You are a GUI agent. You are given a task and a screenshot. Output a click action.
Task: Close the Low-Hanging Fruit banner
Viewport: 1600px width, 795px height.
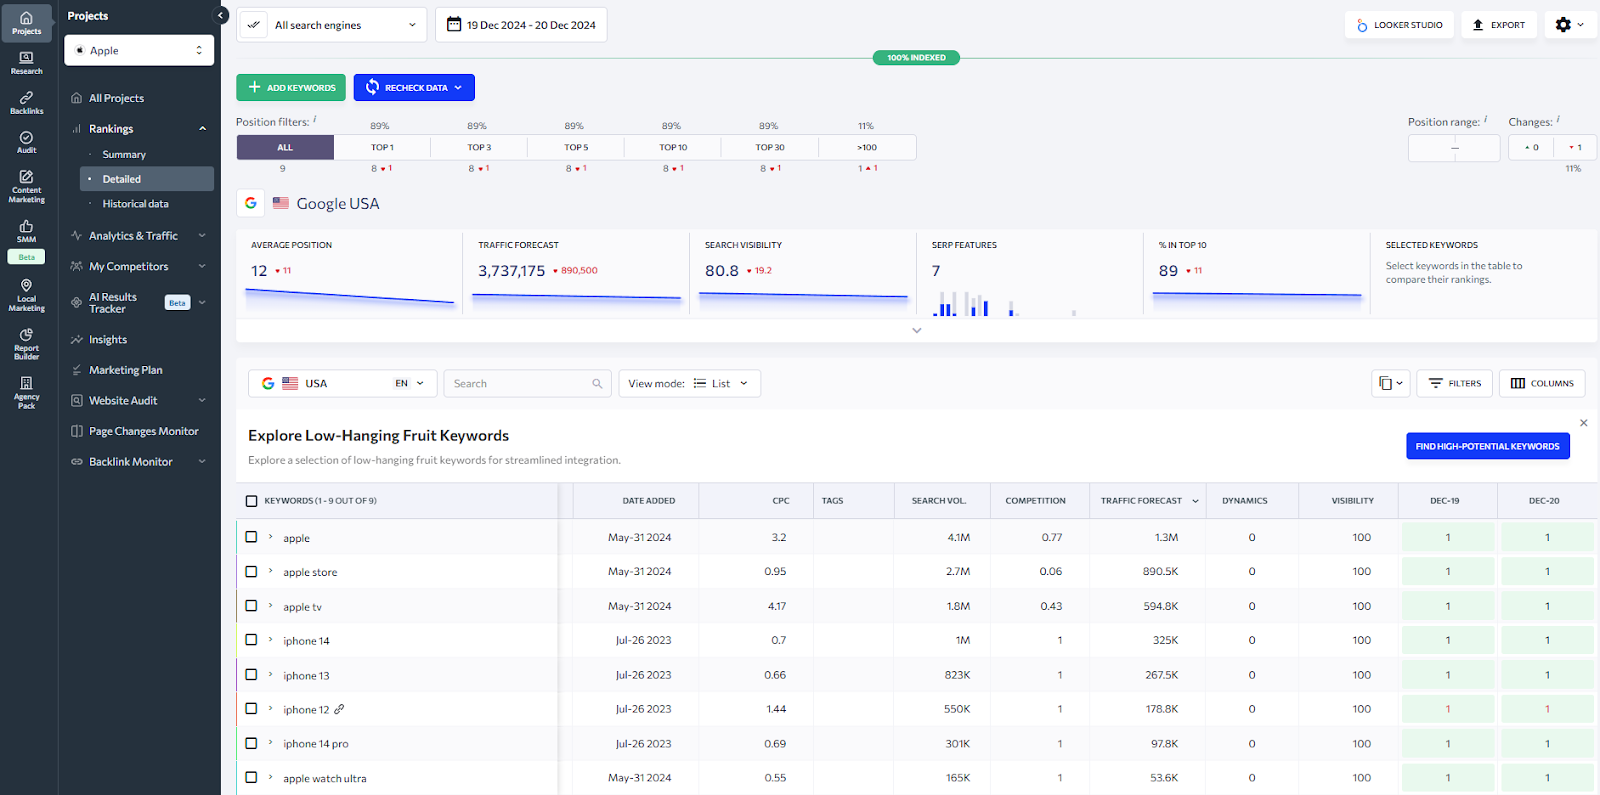click(x=1584, y=423)
